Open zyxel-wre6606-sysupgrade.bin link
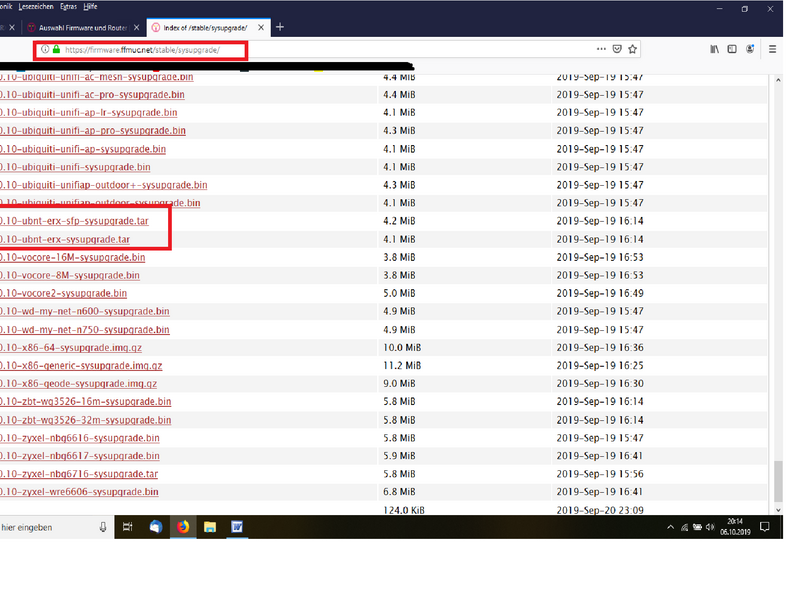The height and width of the screenshot is (600, 800). point(79,492)
